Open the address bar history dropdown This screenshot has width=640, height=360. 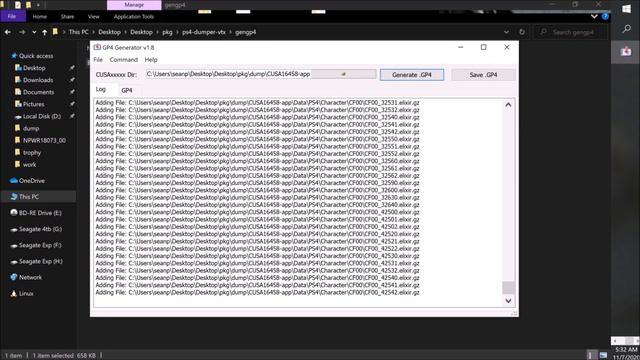click(x=506, y=32)
